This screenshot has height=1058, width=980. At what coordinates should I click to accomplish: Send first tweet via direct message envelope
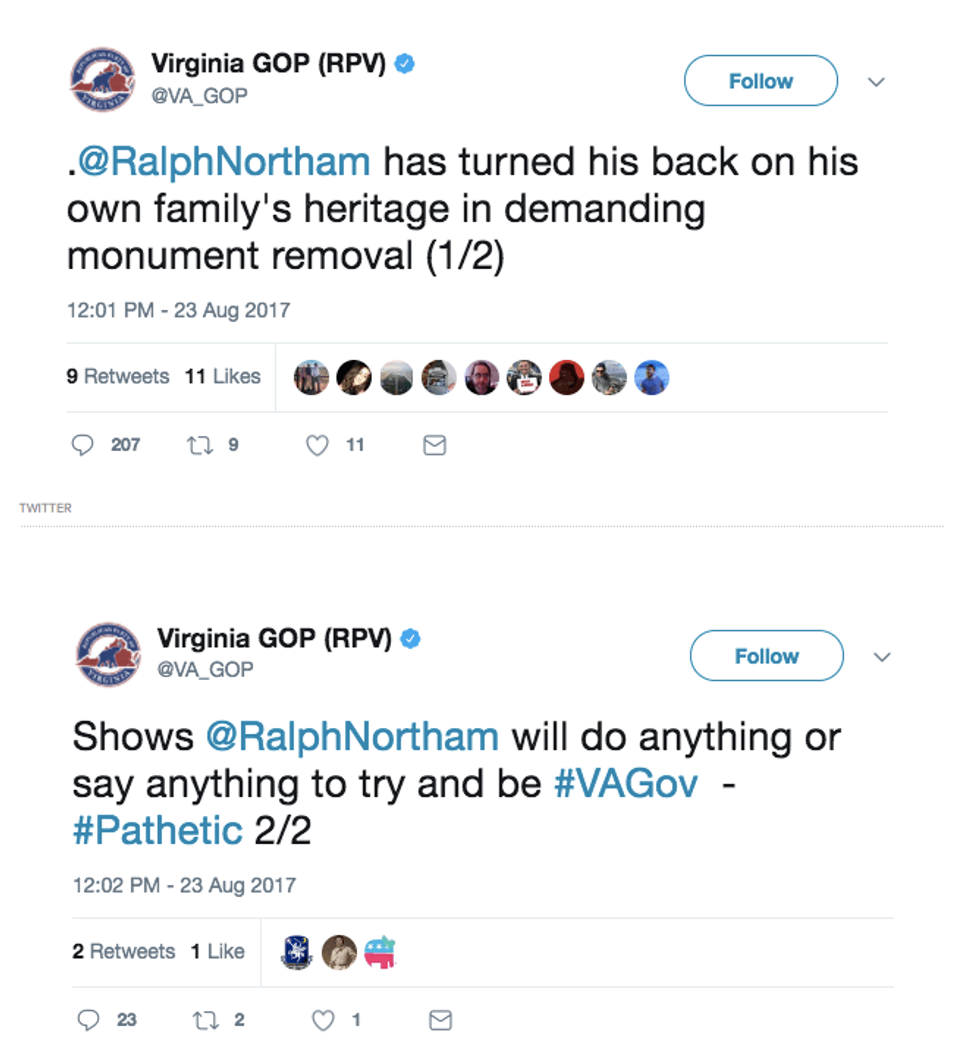(434, 445)
